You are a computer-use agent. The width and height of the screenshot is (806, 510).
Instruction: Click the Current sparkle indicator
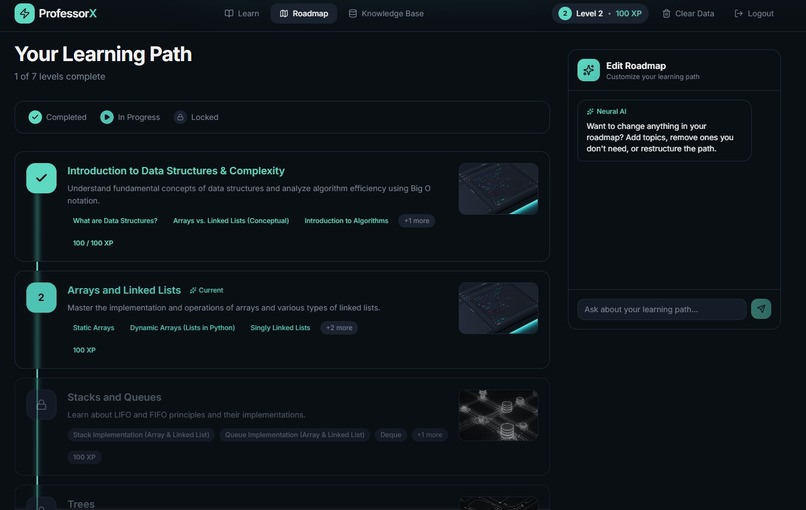coord(206,290)
